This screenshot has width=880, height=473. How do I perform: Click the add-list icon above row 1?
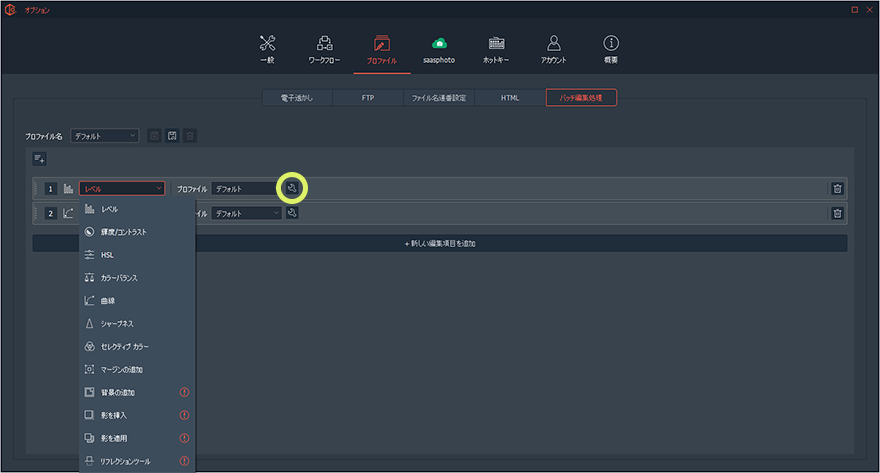pos(40,158)
